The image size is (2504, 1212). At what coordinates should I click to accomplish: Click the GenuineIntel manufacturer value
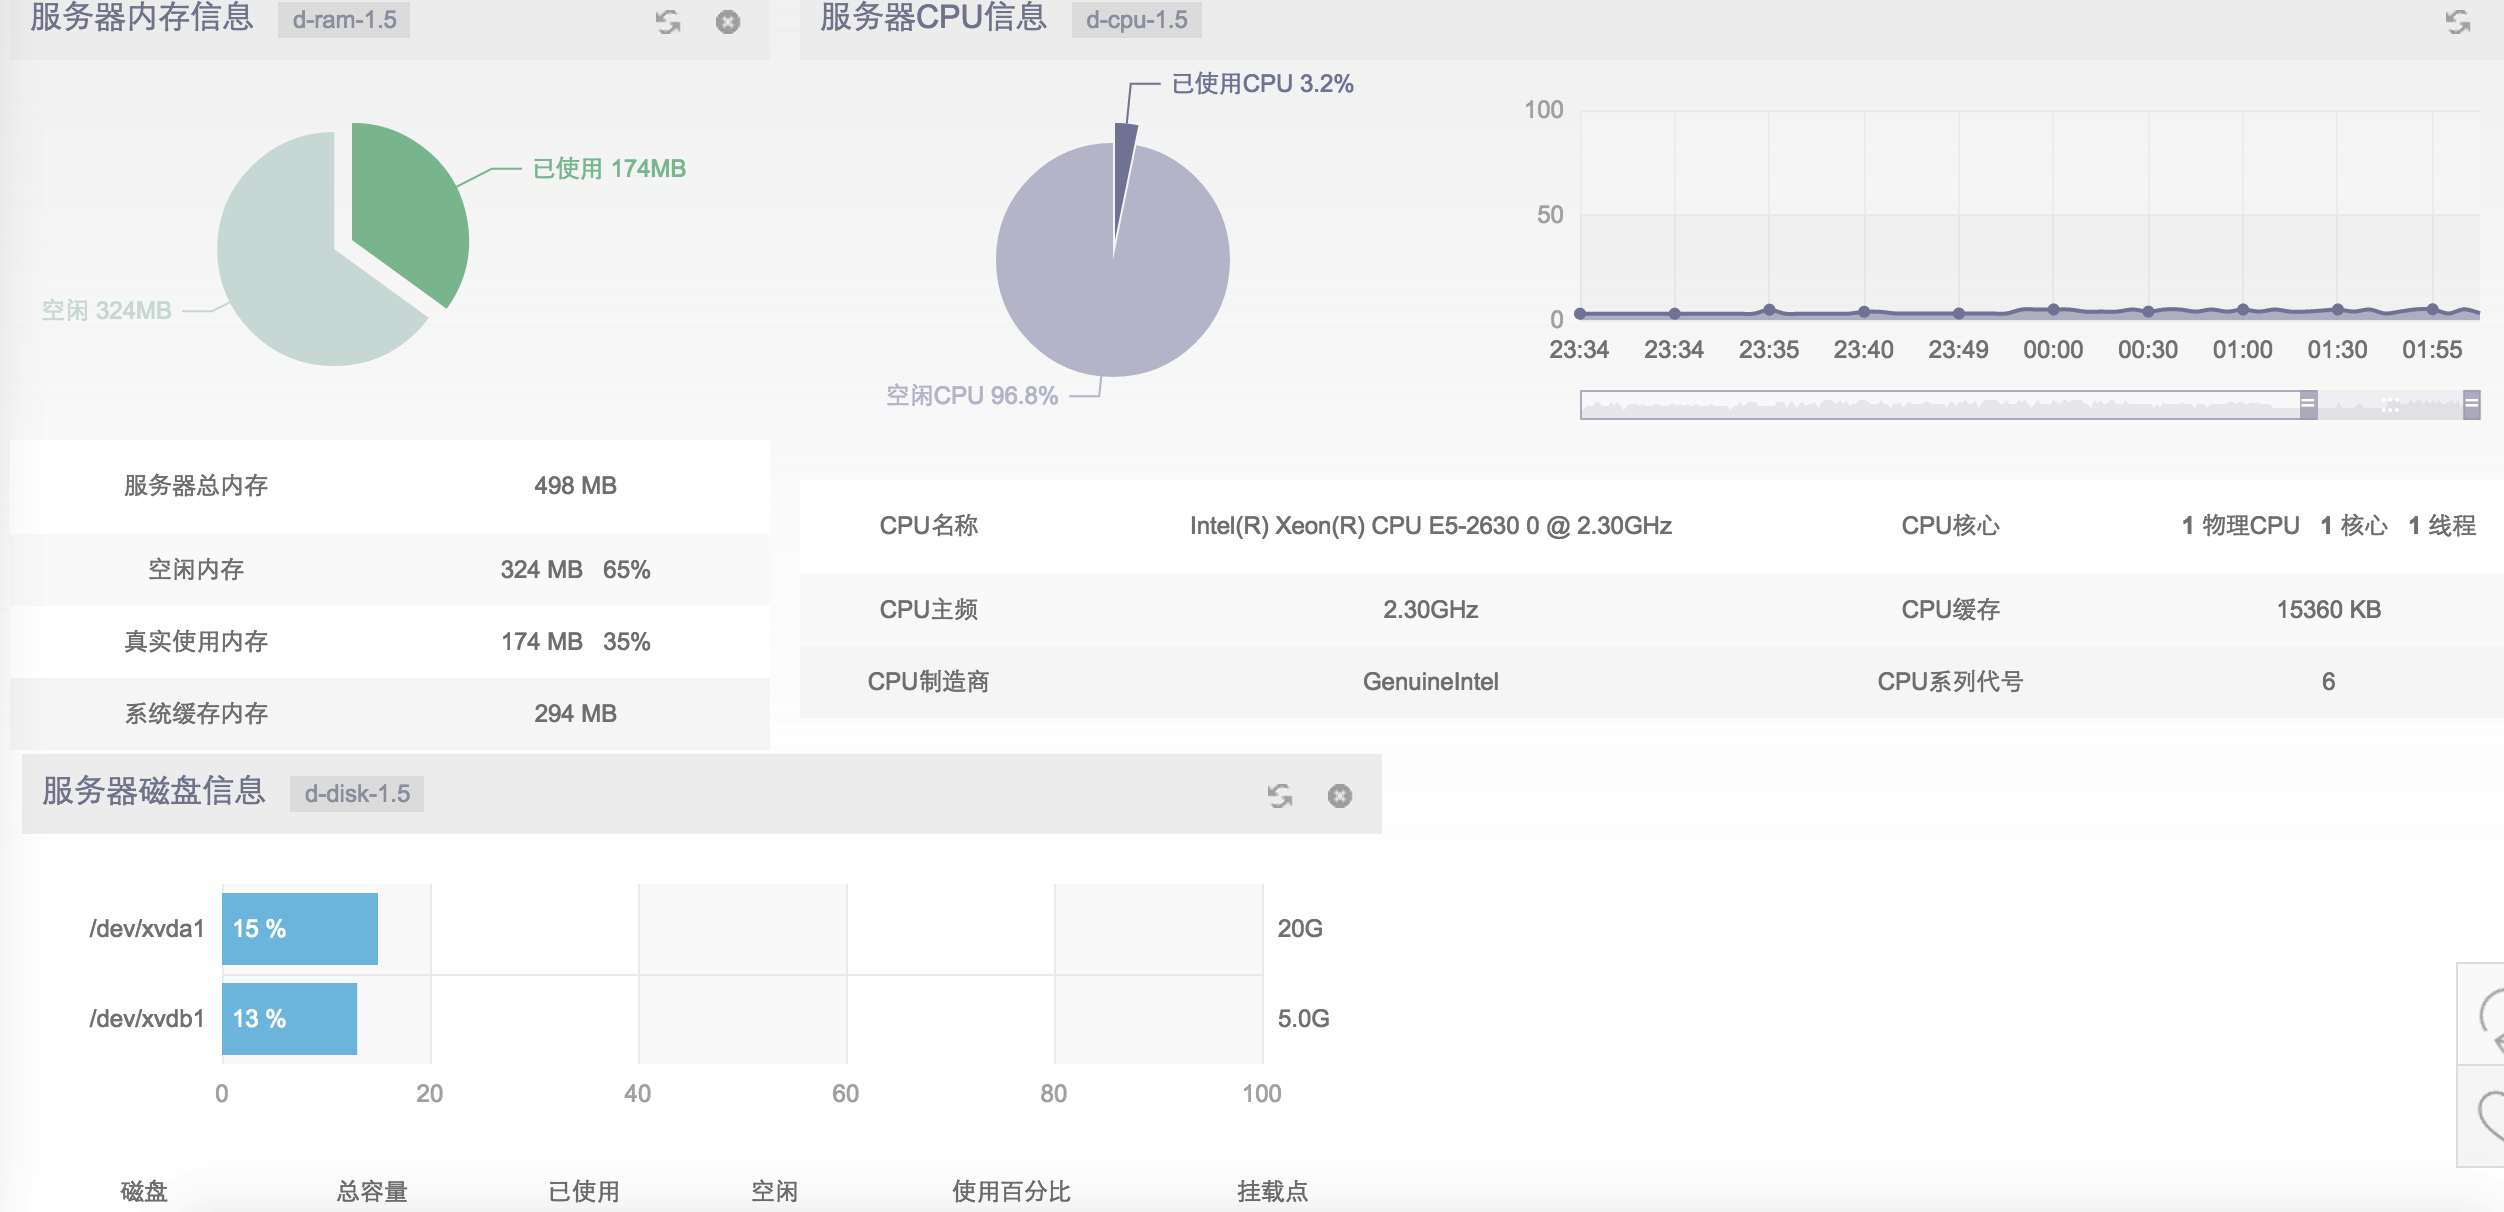(x=1430, y=681)
